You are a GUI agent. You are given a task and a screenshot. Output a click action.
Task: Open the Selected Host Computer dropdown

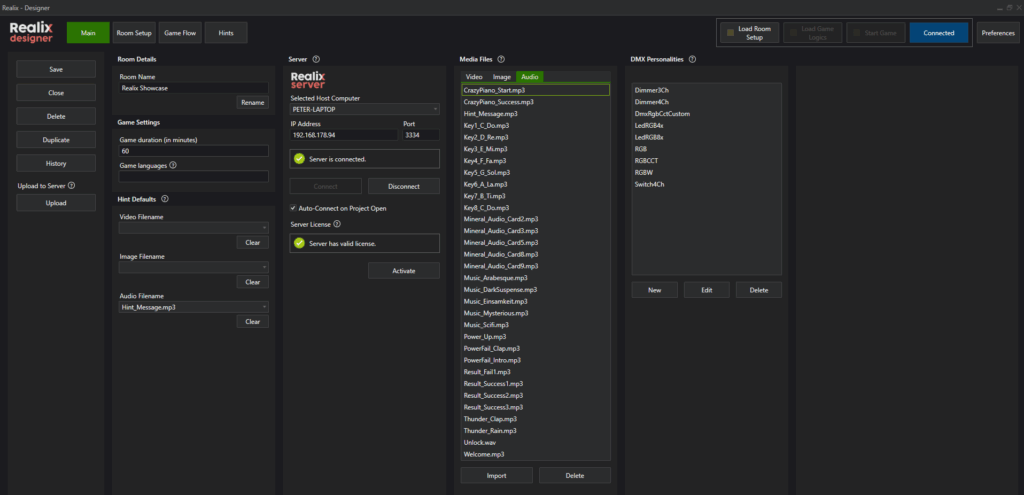tap(364, 110)
